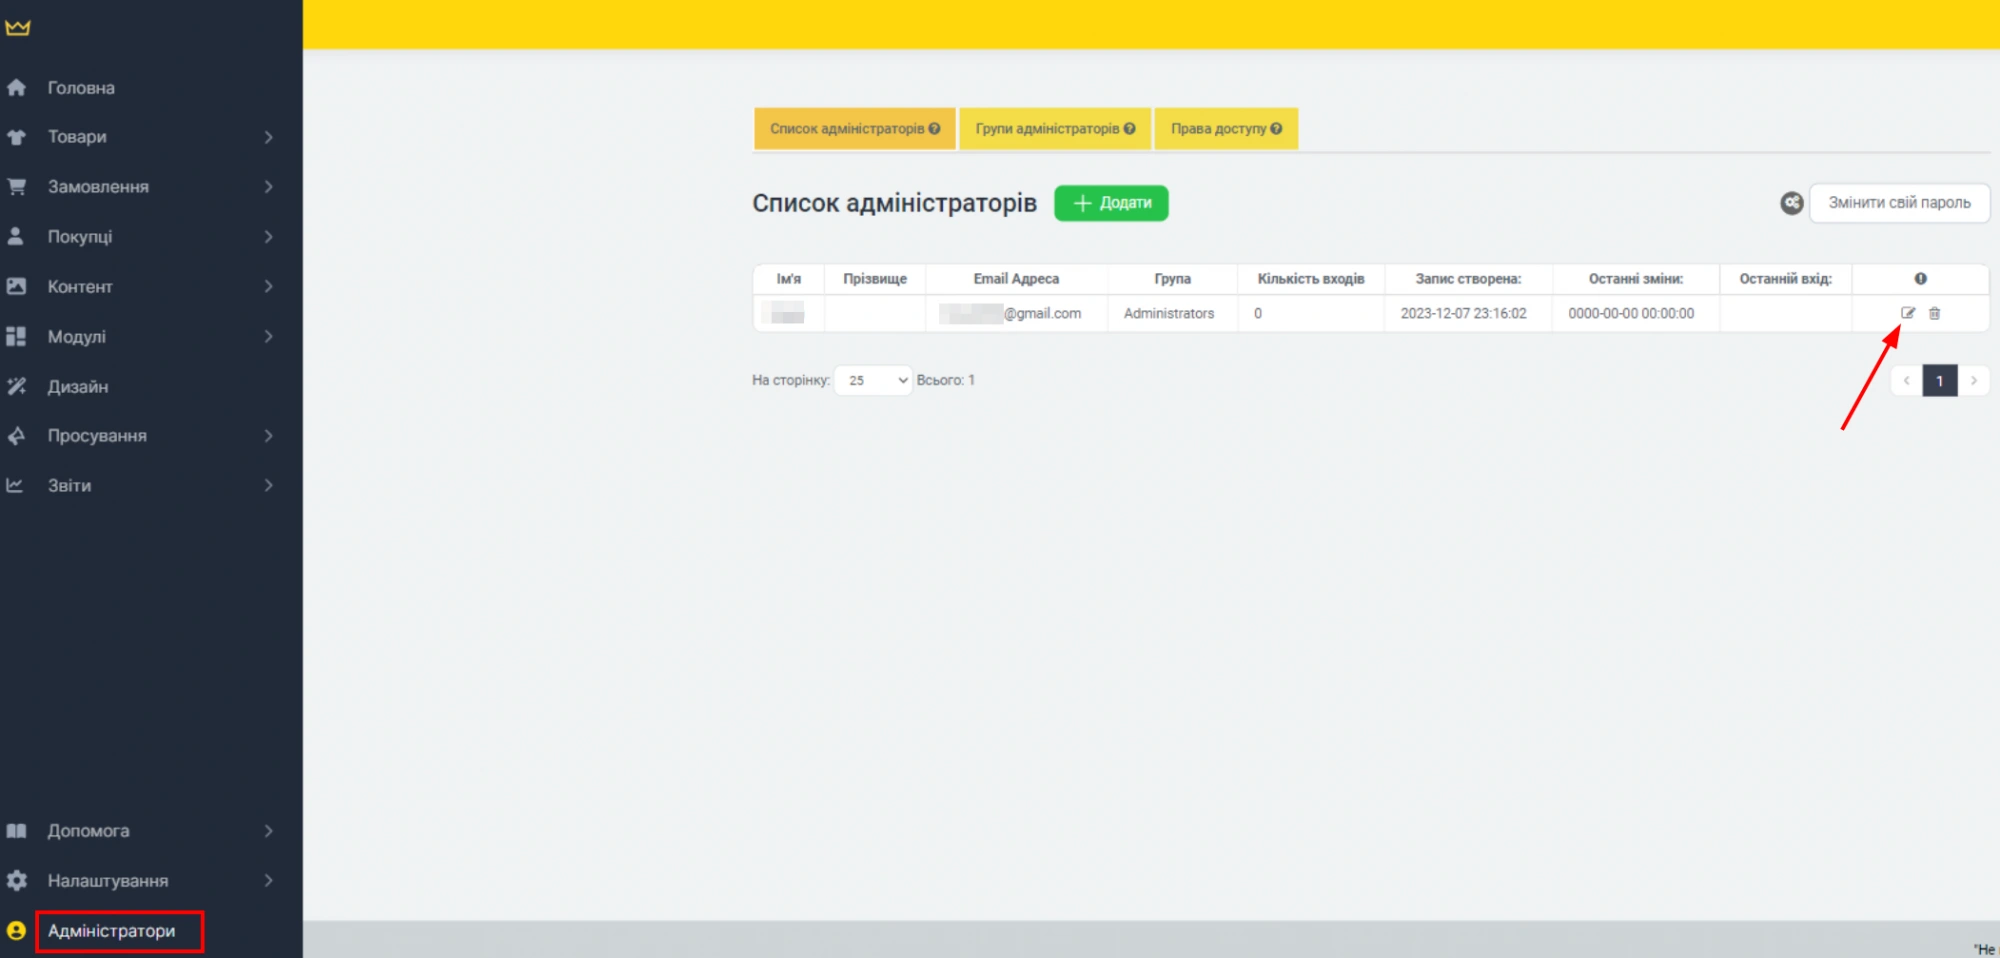Click the info icon in table header
The height and width of the screenshot is (958, 2000).
tap(1920, 279)
